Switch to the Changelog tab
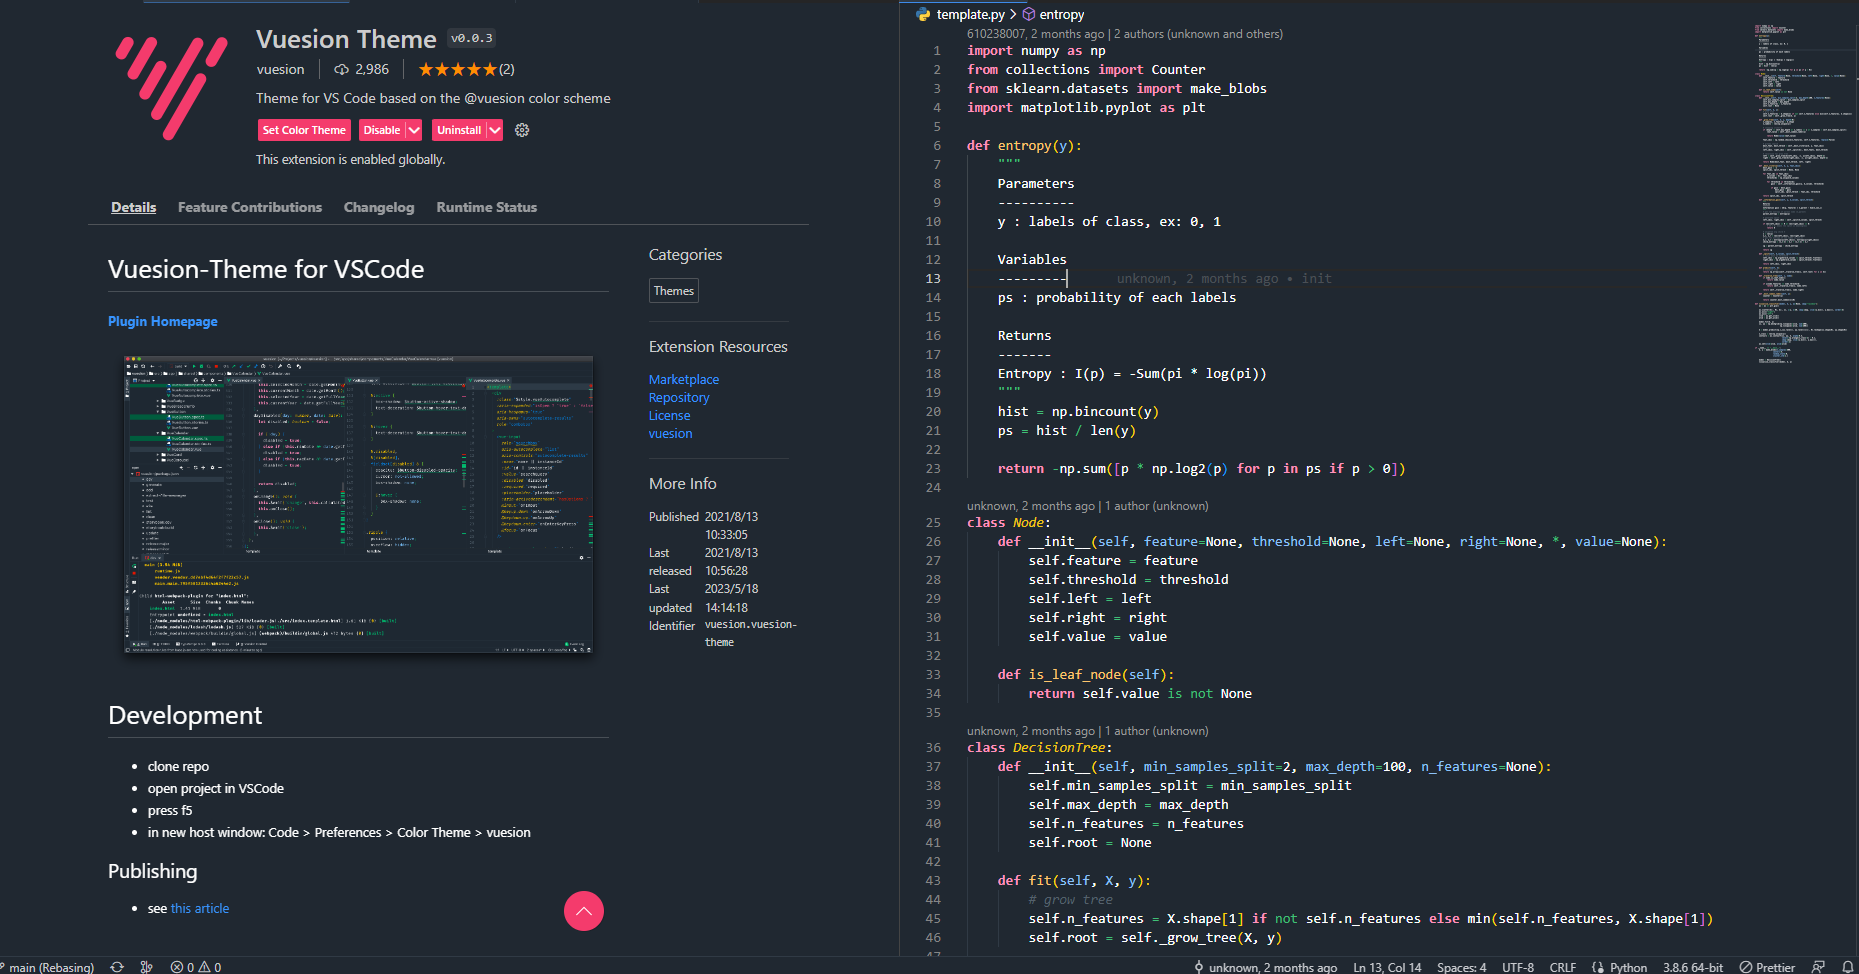The width and height of the screenshot is (1859, 974). point(379,207)
